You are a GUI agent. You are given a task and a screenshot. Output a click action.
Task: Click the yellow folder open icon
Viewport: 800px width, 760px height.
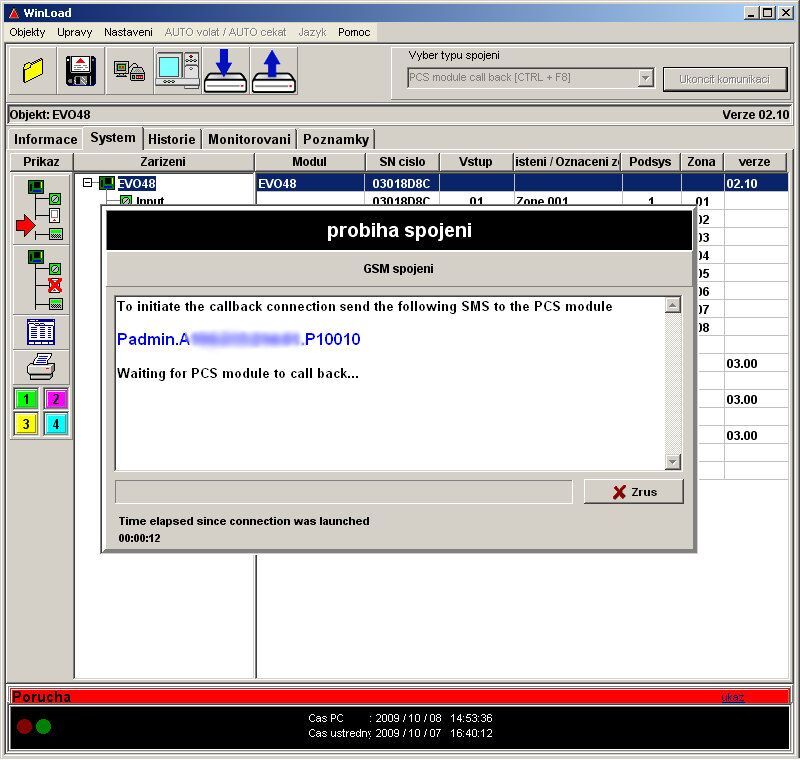34,71
